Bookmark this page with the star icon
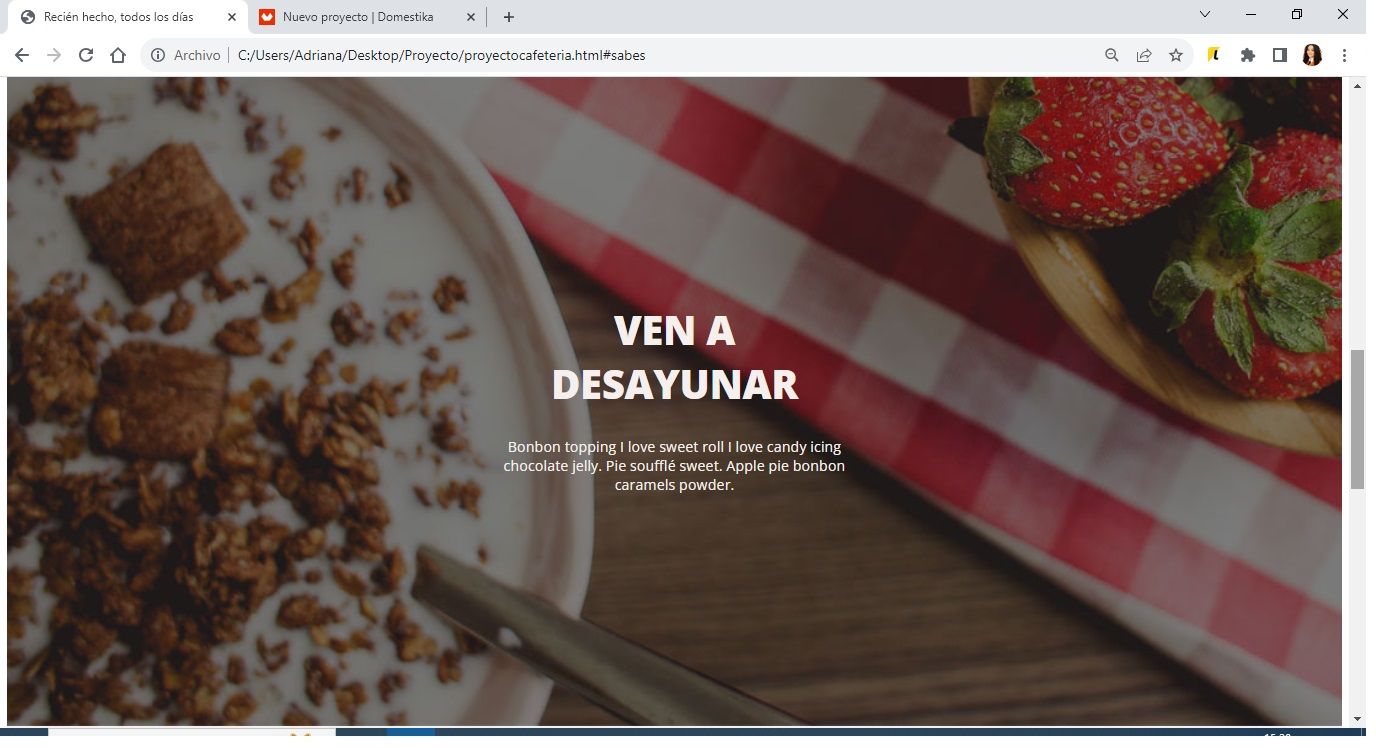 (1176, 55)
